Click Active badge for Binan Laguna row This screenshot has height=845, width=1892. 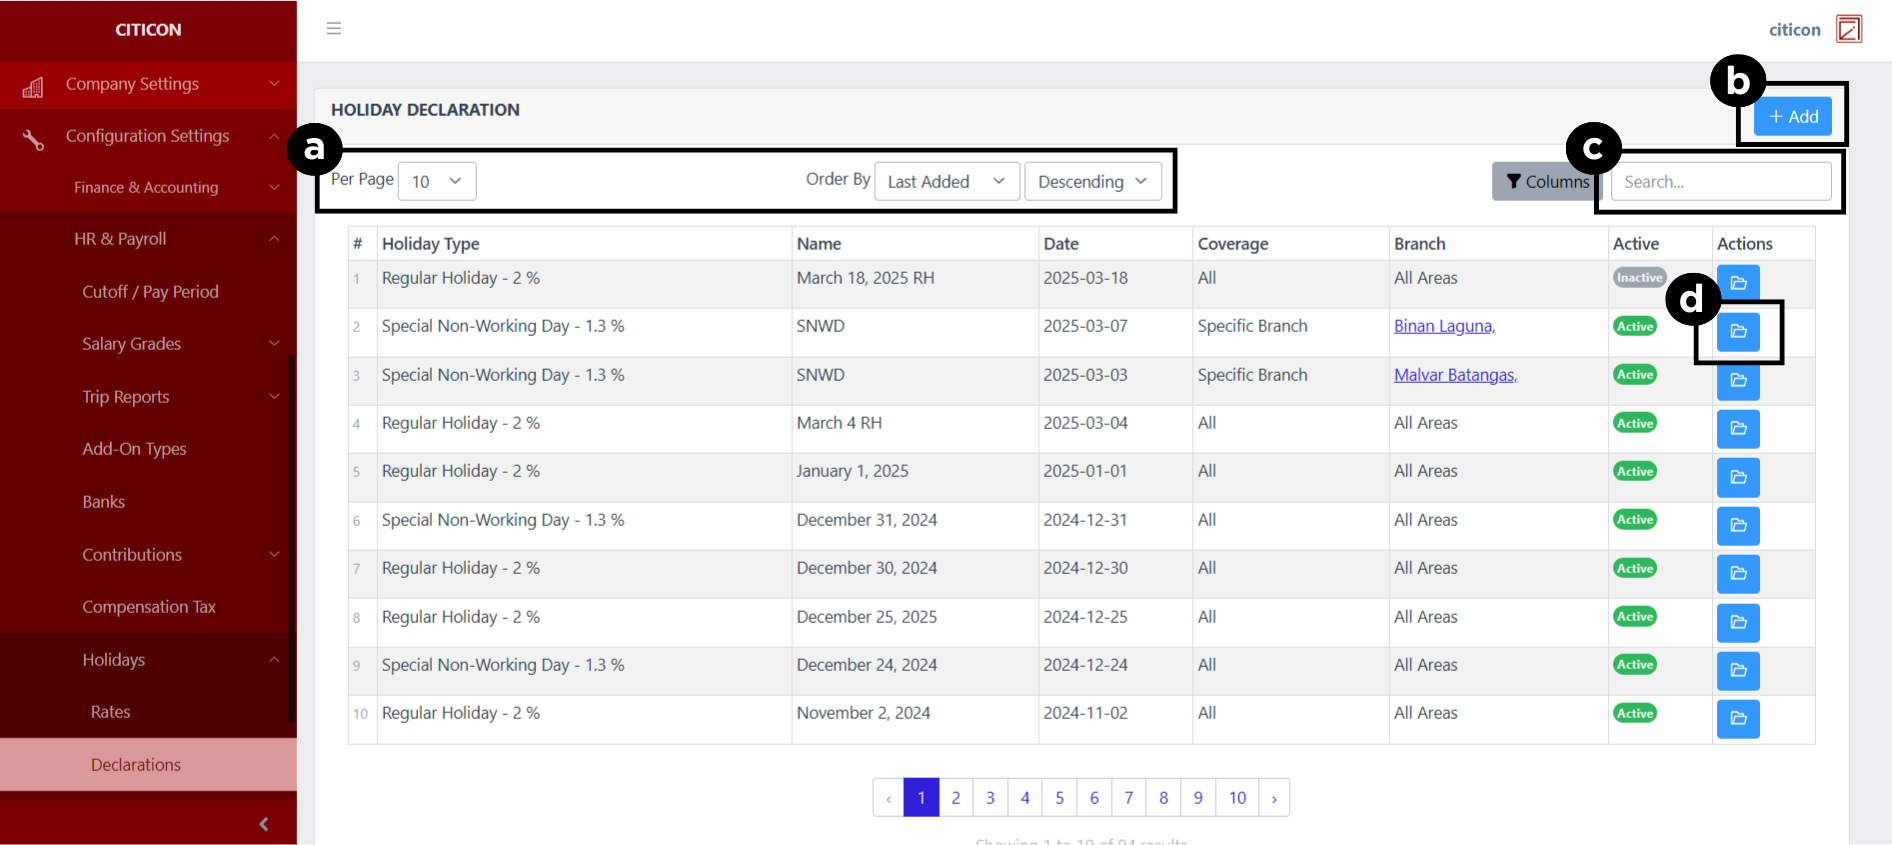click(x=1635, y=326)
